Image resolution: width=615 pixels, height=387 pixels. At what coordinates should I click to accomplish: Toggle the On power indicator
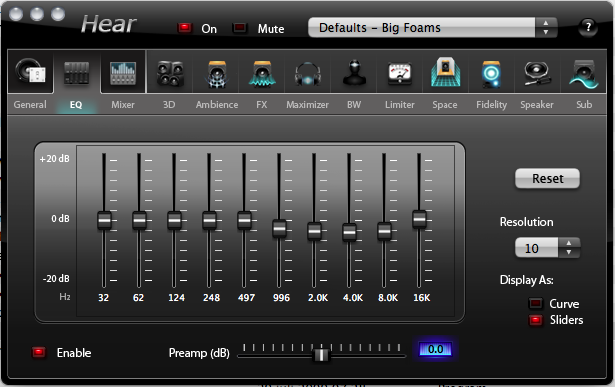click(x=184, y=28)
